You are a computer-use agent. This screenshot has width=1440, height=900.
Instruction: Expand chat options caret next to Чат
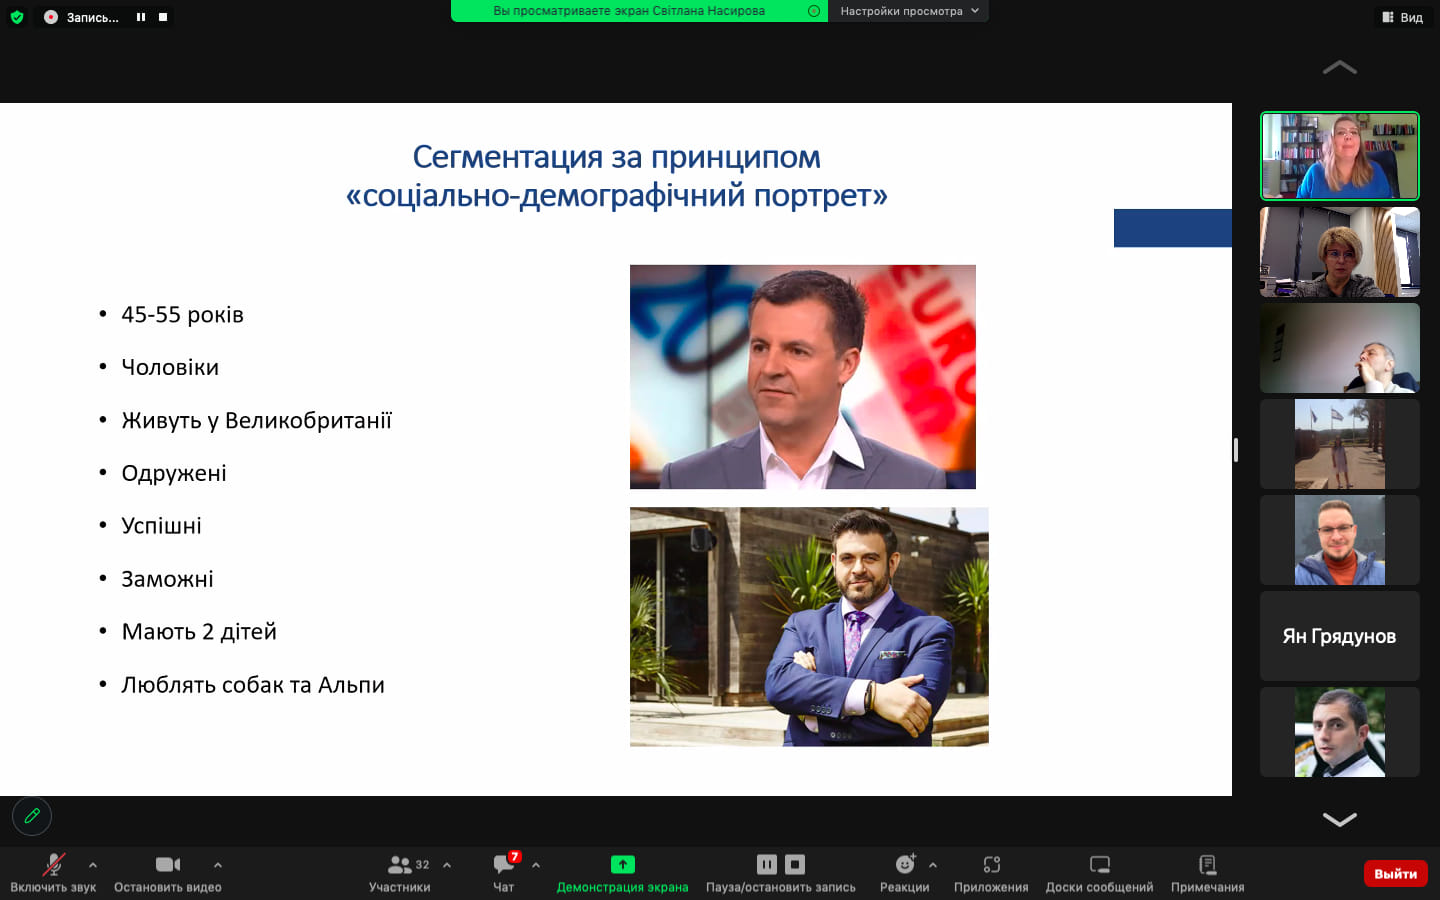[x=536, y=865]
